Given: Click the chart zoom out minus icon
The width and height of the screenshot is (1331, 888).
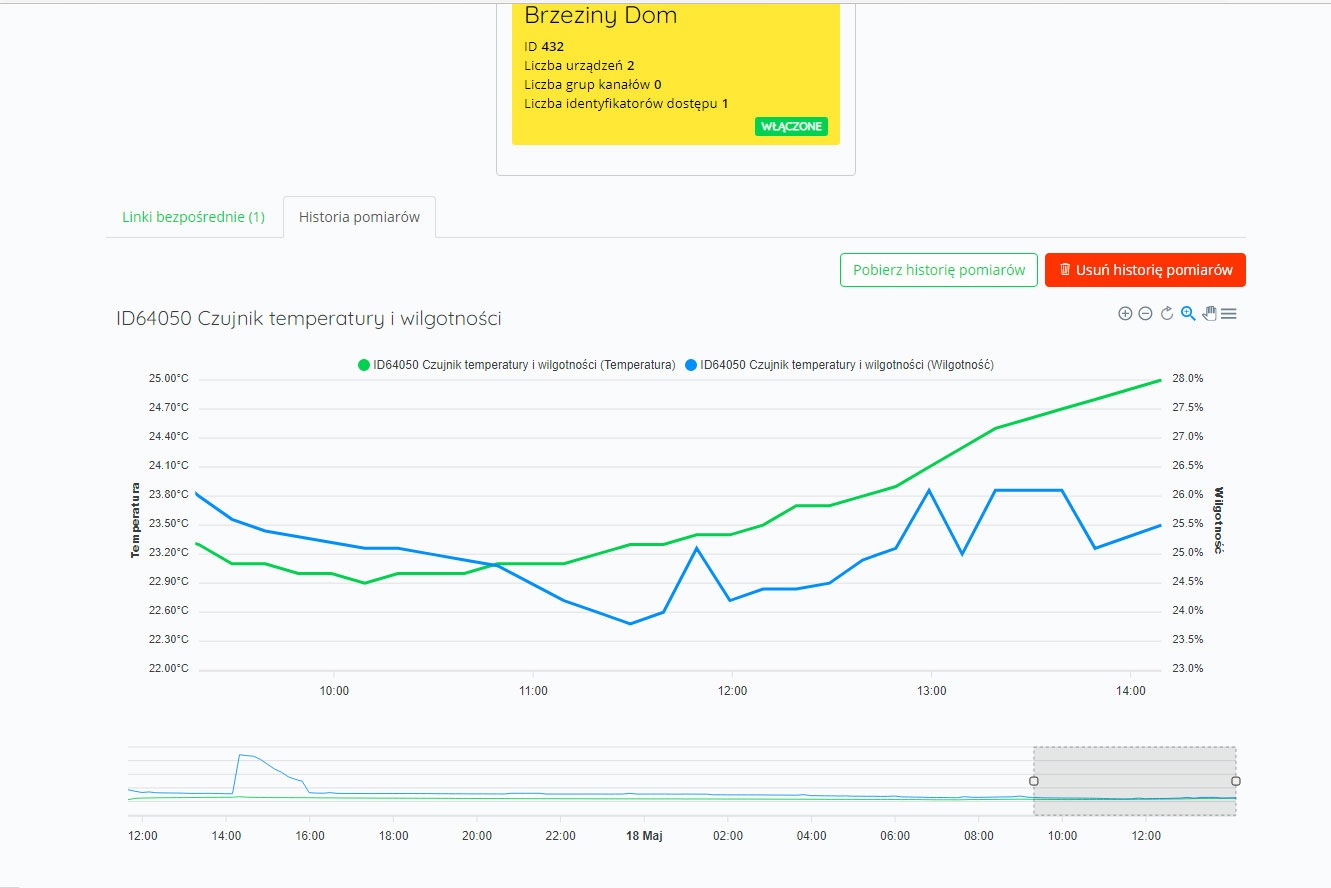Looking at the screenshot, I should (x=1146, y=314).
